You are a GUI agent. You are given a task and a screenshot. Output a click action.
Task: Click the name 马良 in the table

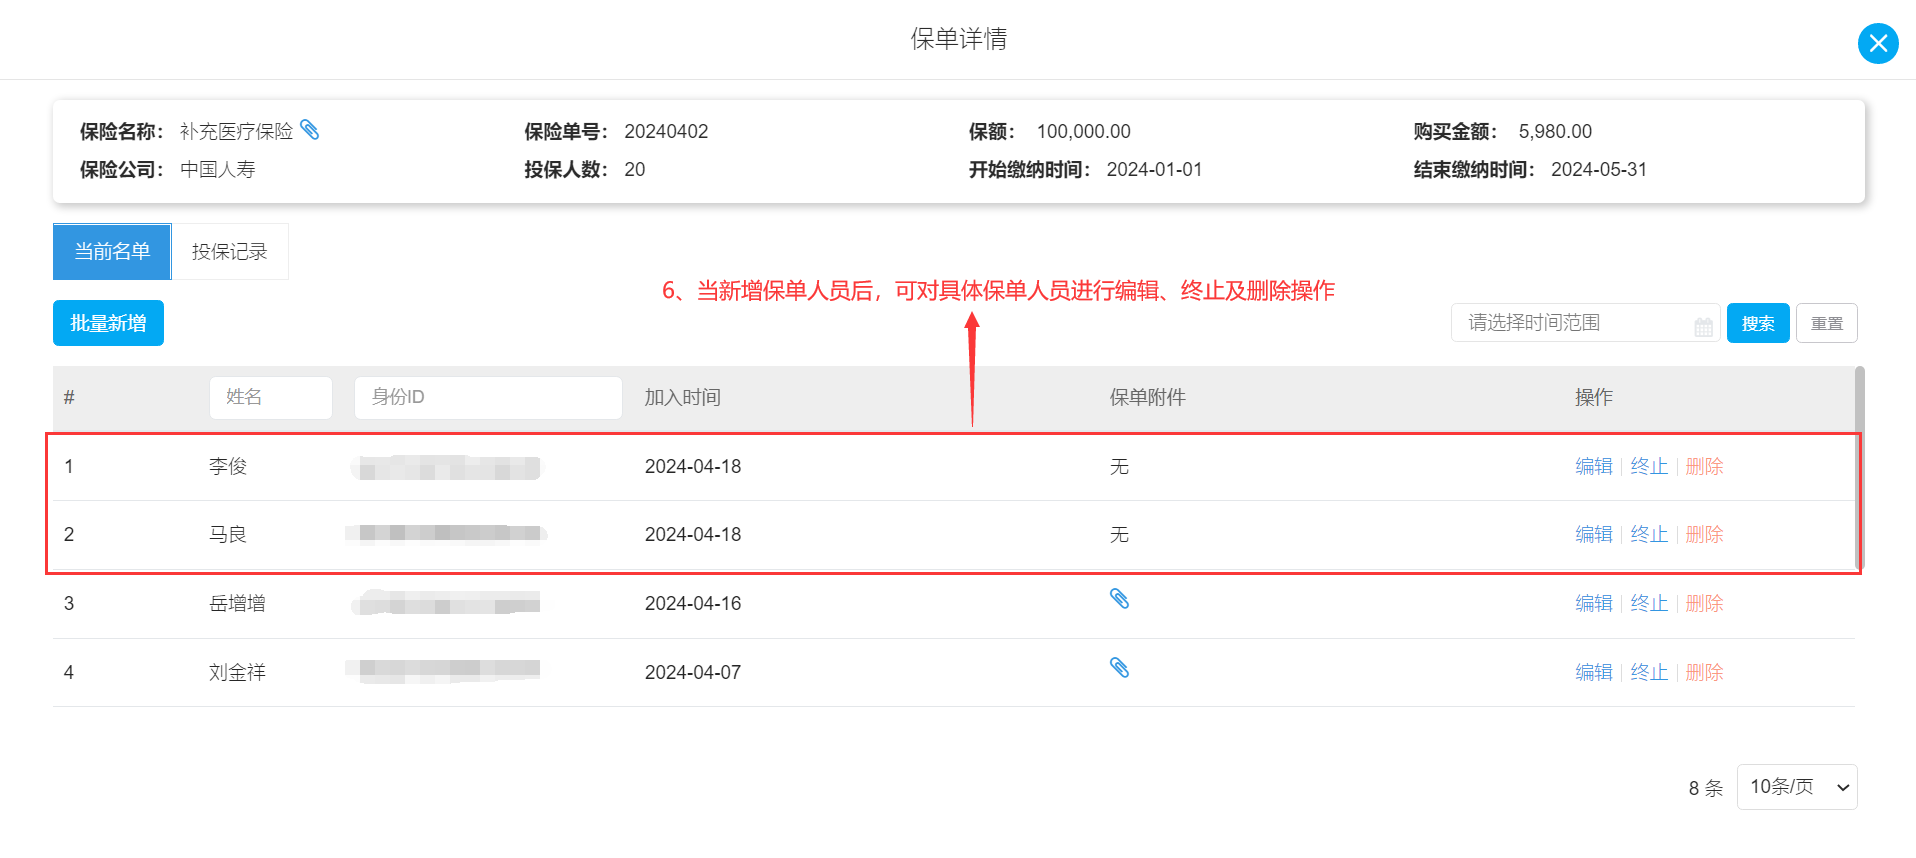[x=228, y=534]
